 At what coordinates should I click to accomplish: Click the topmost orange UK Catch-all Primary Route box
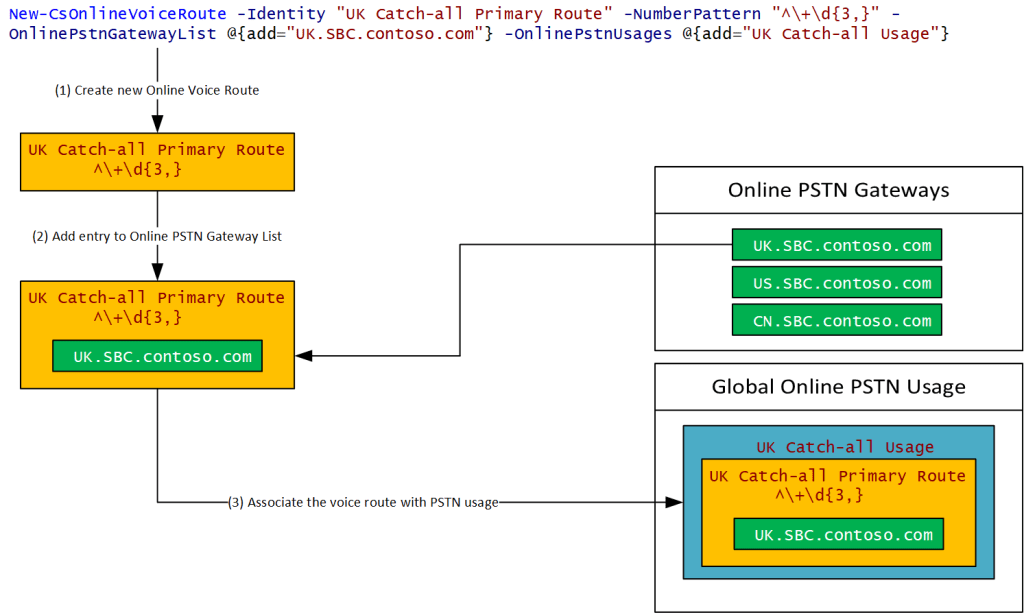pyautogui.click(x=157, y=161)
